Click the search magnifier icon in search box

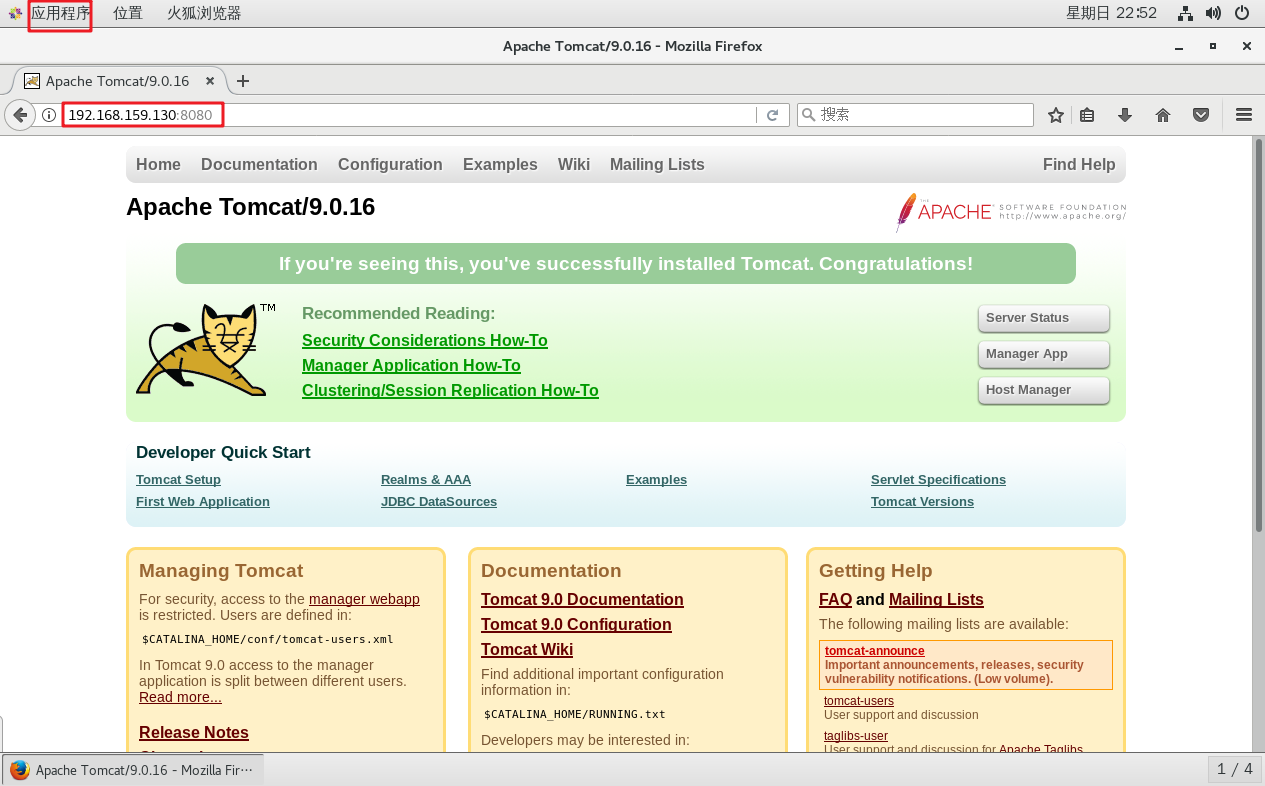coord(808,115)
